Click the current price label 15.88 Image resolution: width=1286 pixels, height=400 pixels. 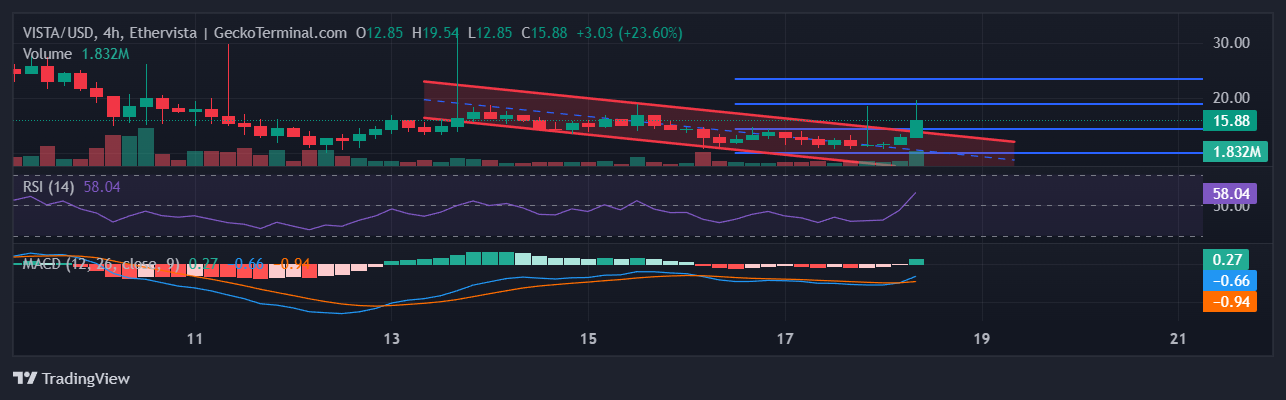(x=1232, y=120)
